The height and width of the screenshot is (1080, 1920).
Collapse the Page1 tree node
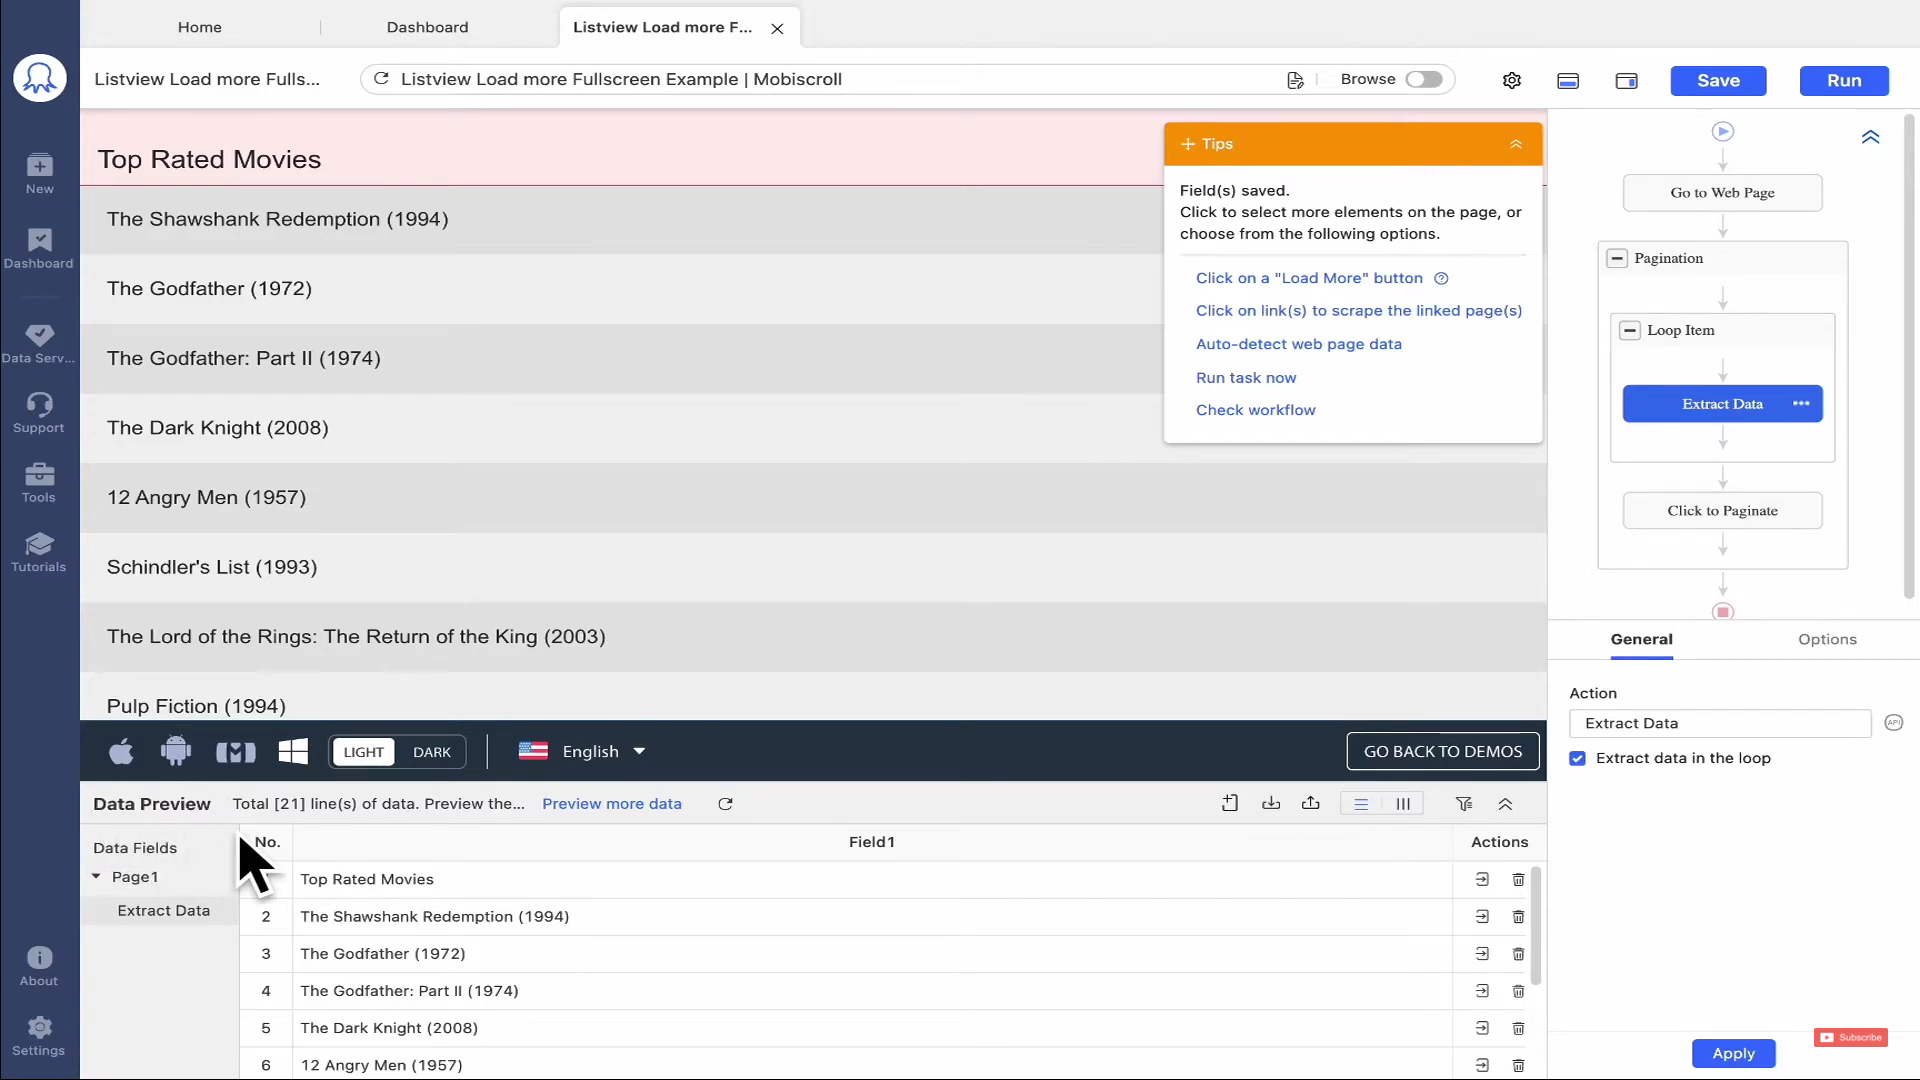pos(96,877)
